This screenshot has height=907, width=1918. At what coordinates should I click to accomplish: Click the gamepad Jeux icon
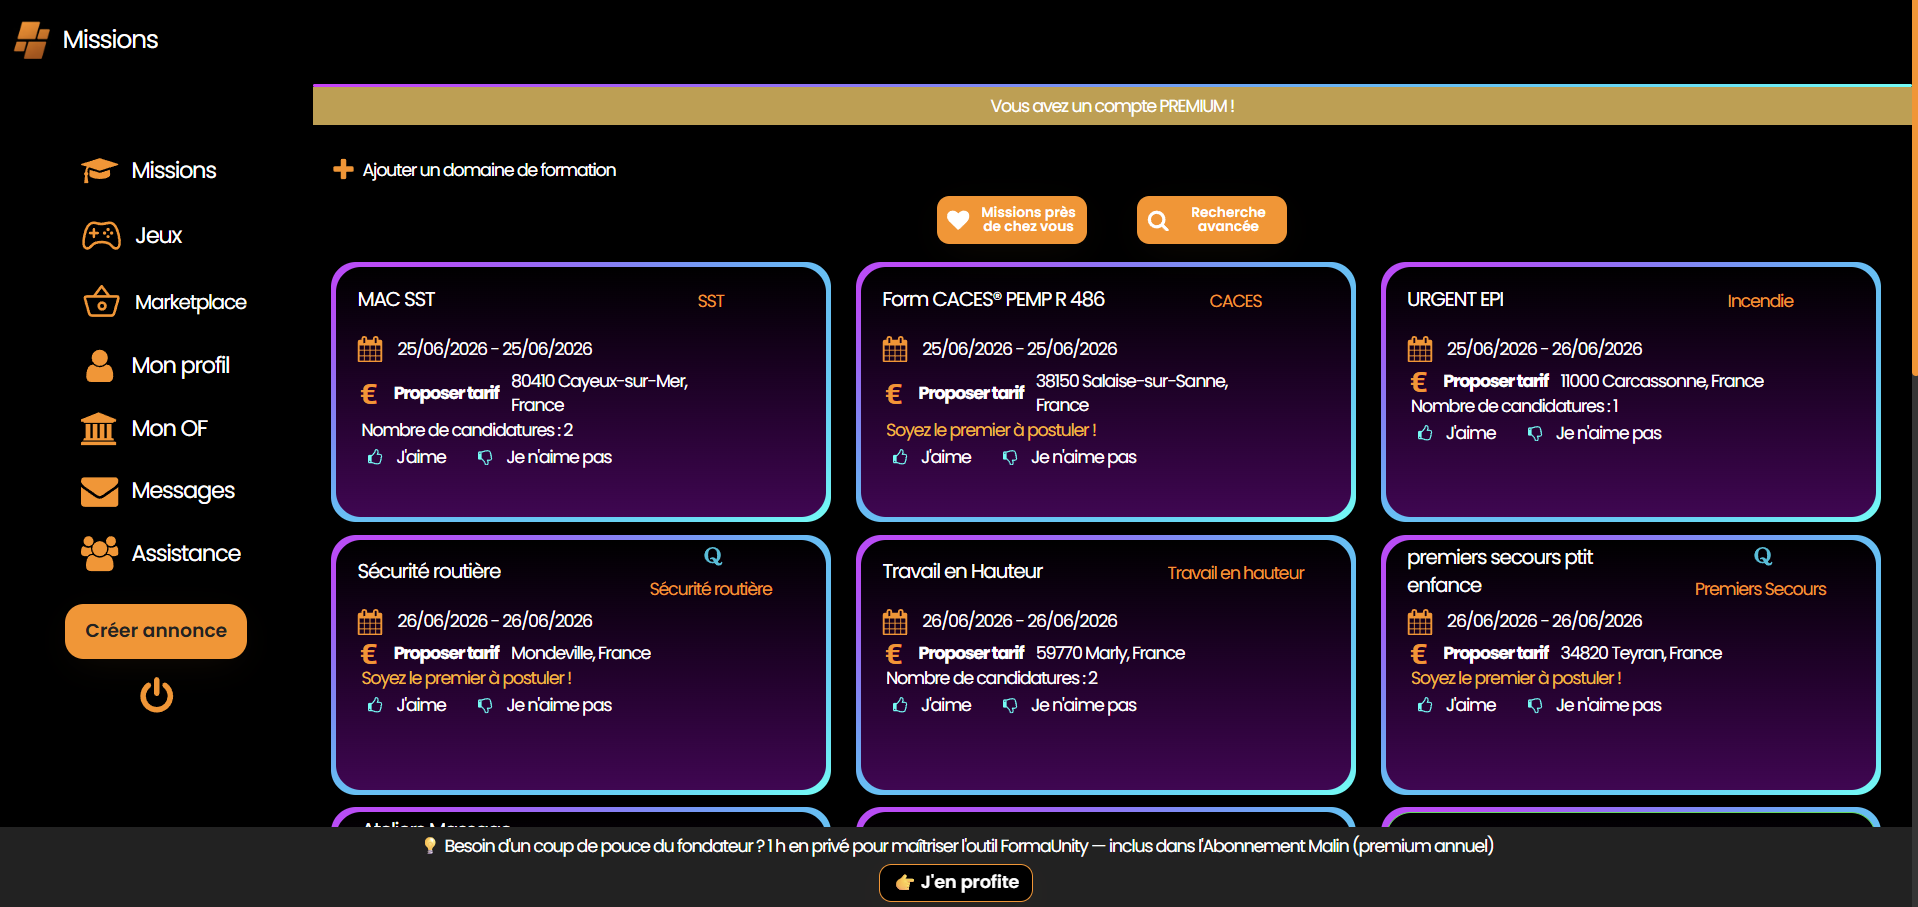101,235
